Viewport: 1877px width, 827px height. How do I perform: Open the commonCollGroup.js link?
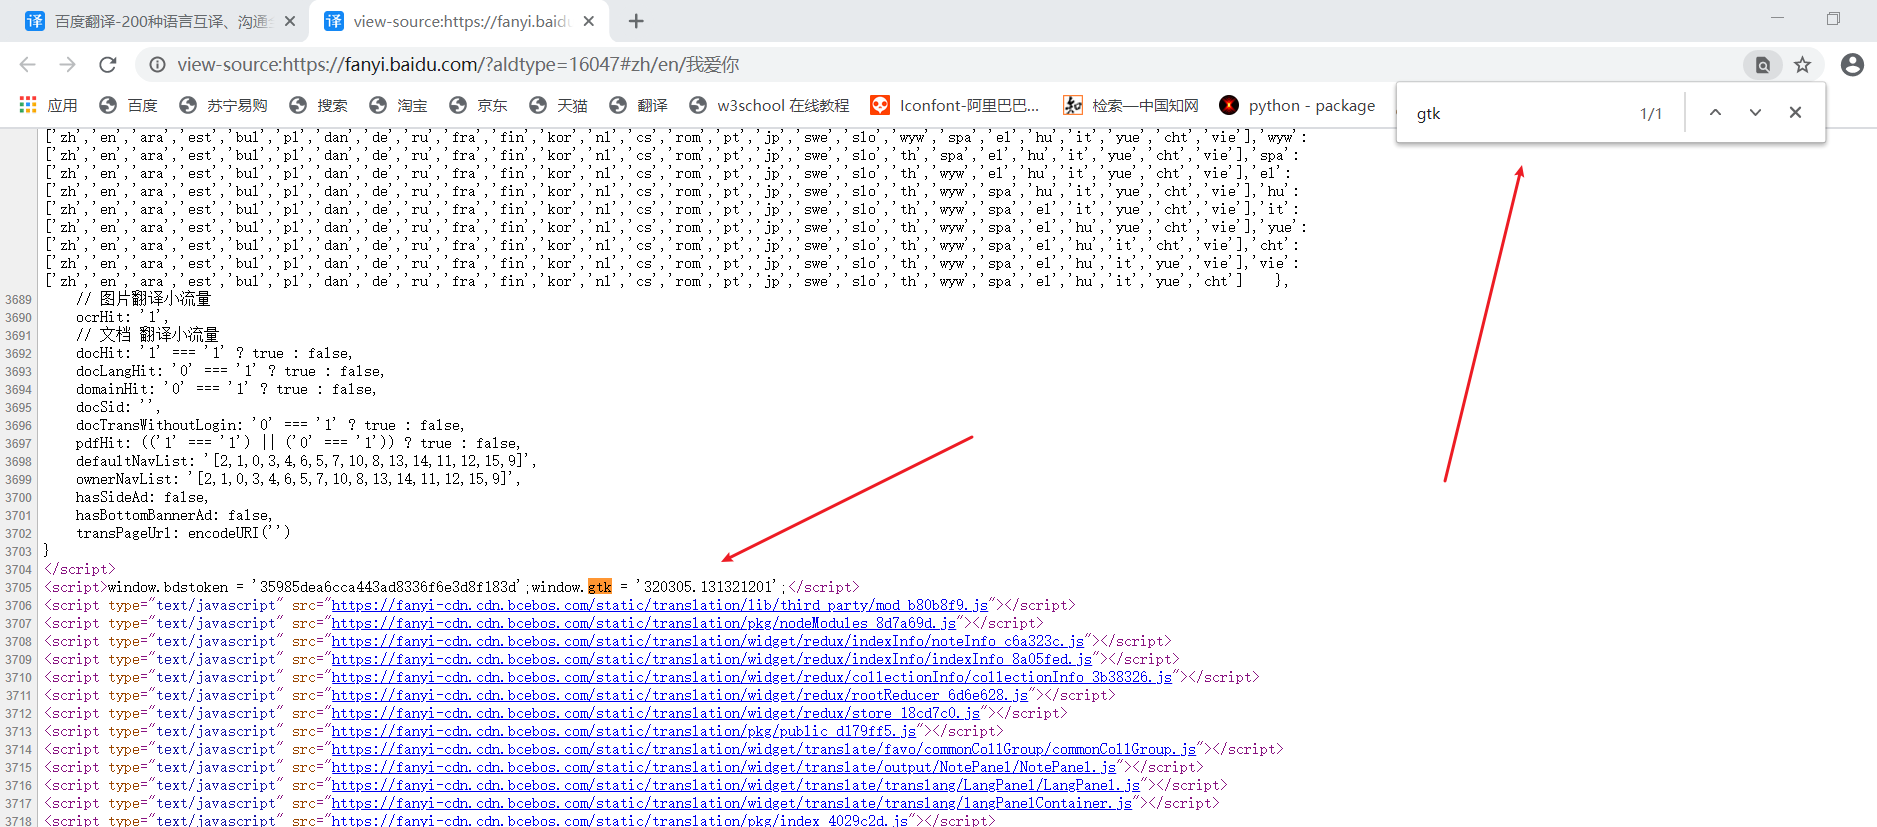[764, 749]
